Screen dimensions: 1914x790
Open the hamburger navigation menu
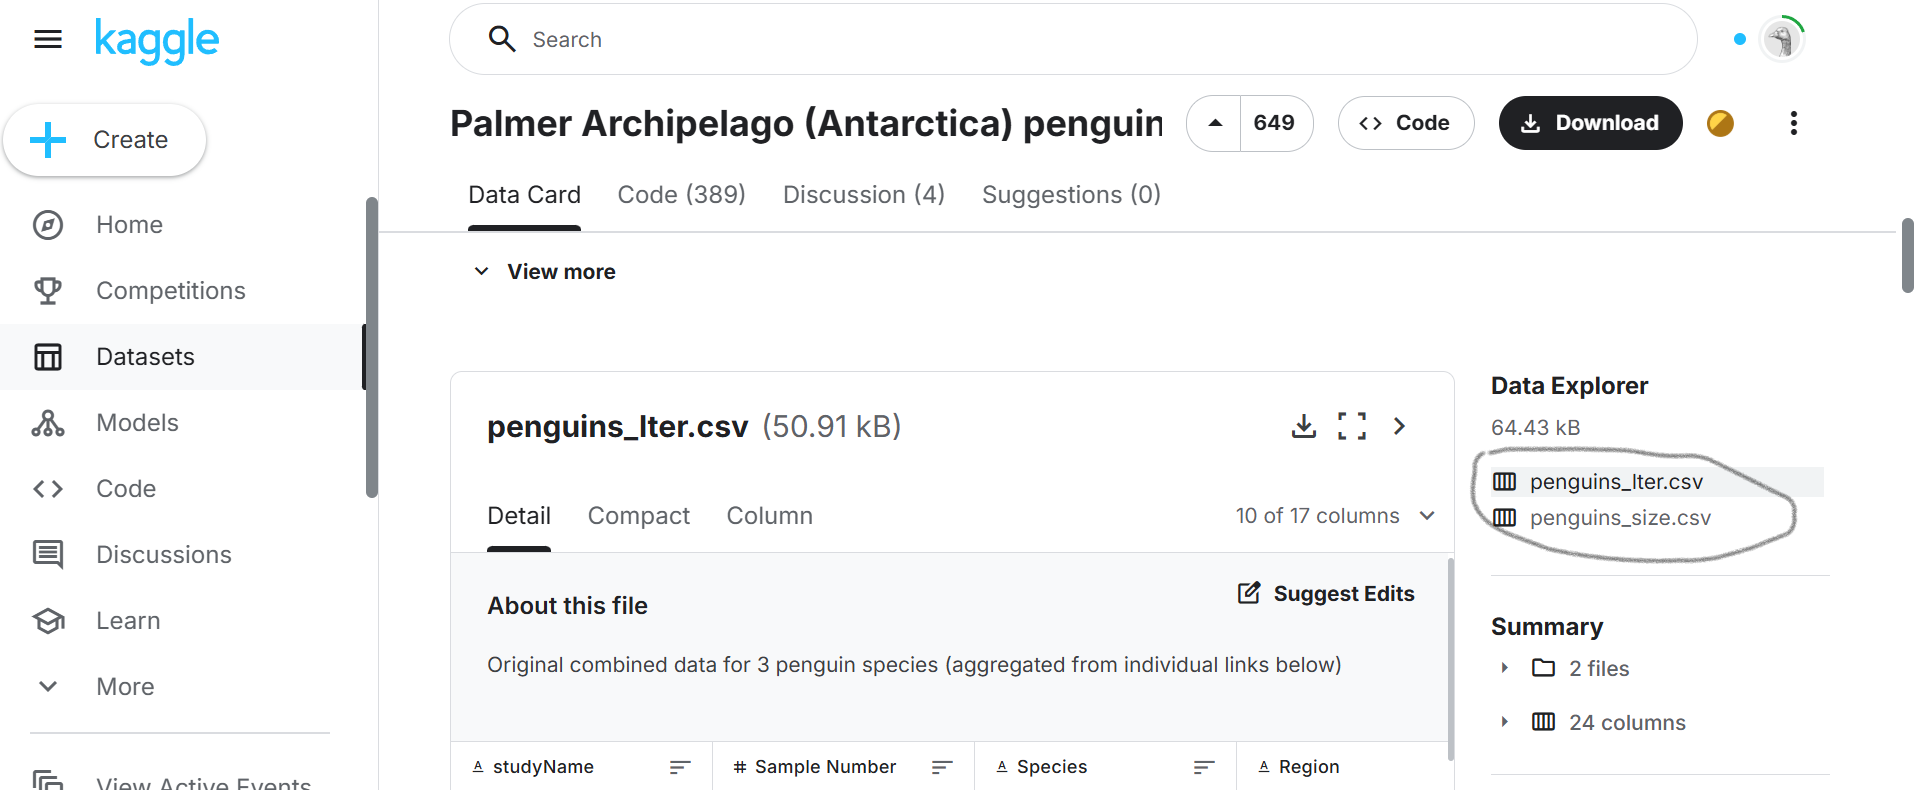click(x=48, y=39)
